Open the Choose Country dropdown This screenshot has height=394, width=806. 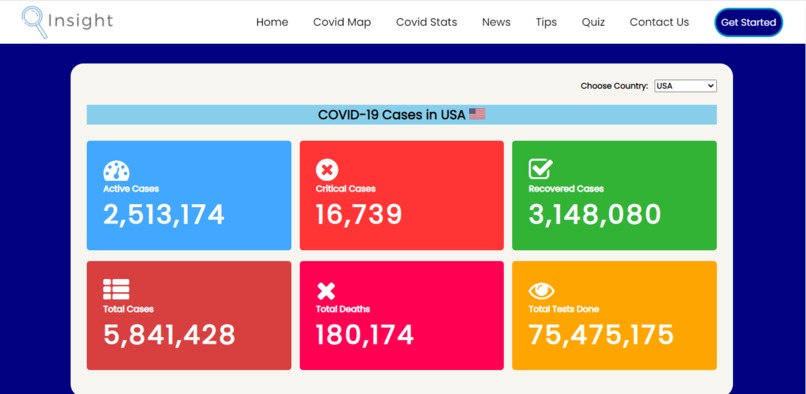pyautogui.click(x=685, y=86)
